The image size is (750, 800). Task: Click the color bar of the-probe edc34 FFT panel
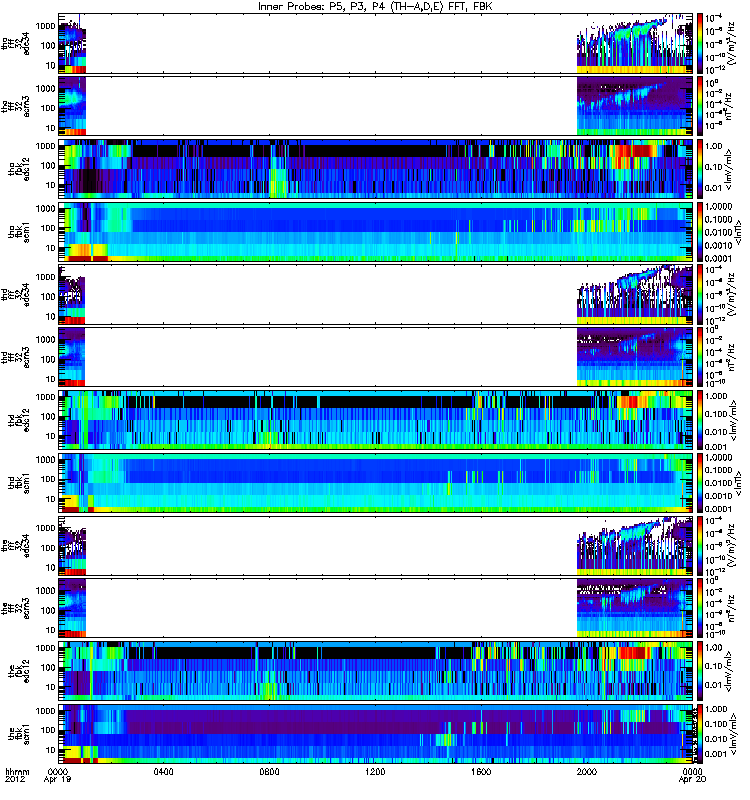699,546
